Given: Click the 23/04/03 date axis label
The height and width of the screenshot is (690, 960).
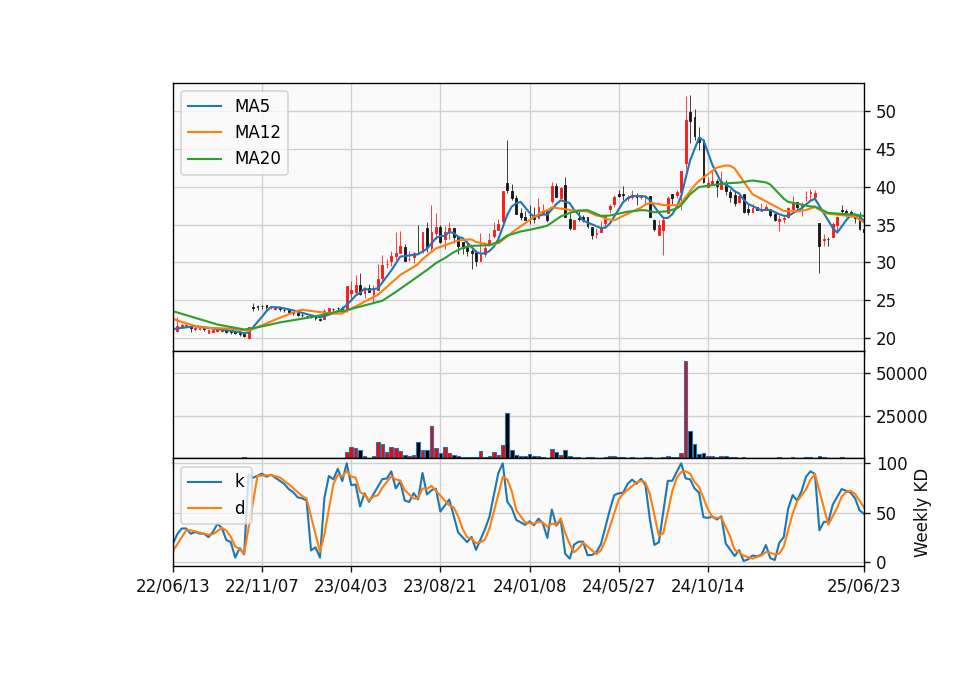Looking at the screenshot, I should coord(351,587).
